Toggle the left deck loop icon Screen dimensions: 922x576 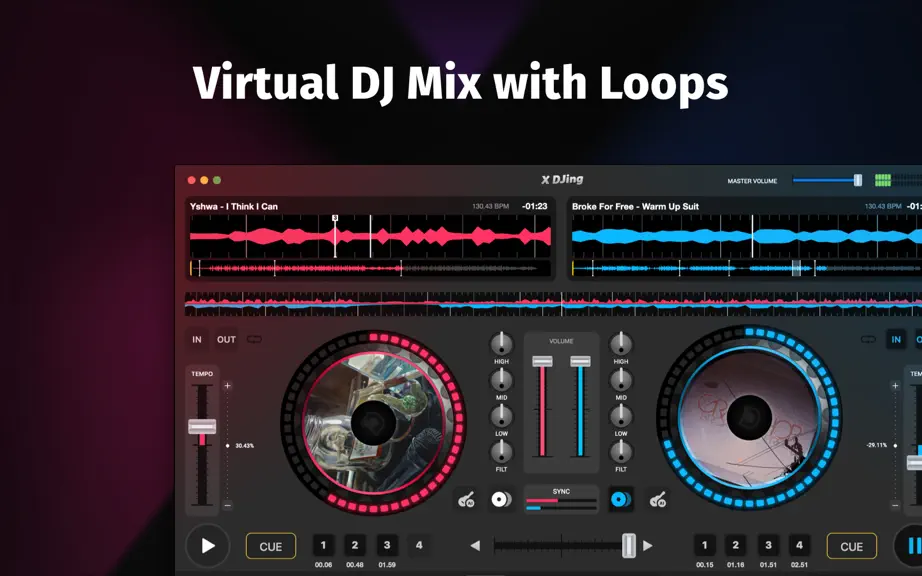[x=254, y=339]
